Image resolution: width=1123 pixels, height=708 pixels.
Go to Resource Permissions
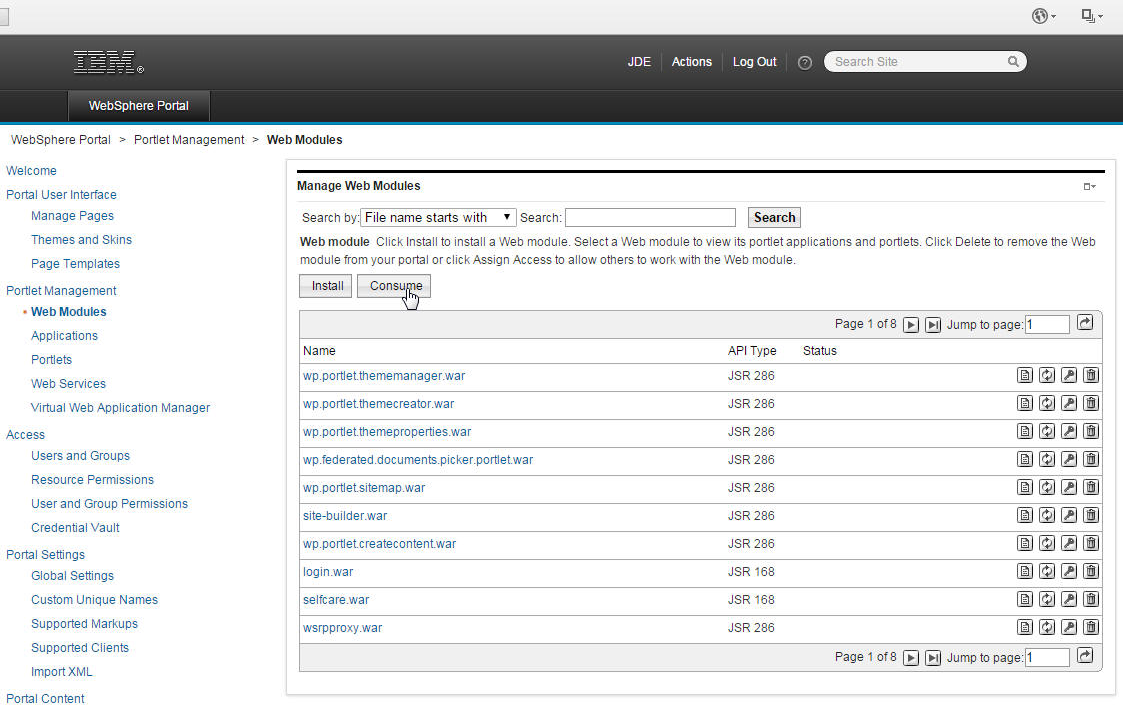tap(92, 480)
